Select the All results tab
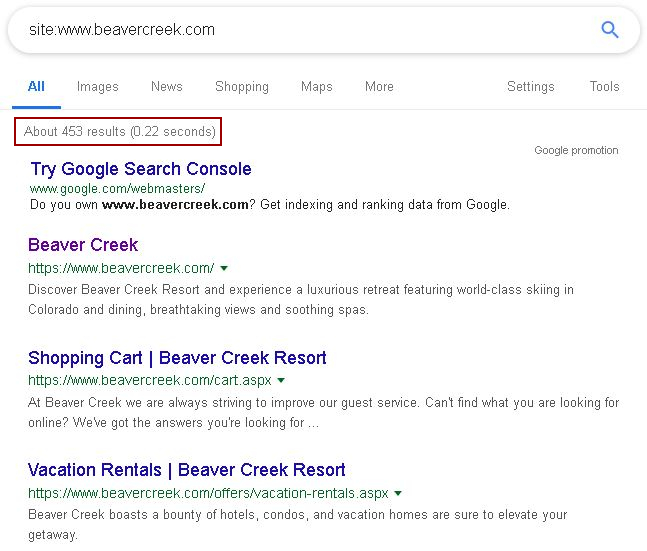The width and height of the screenshot is (647, 551). tap(36, 86)
